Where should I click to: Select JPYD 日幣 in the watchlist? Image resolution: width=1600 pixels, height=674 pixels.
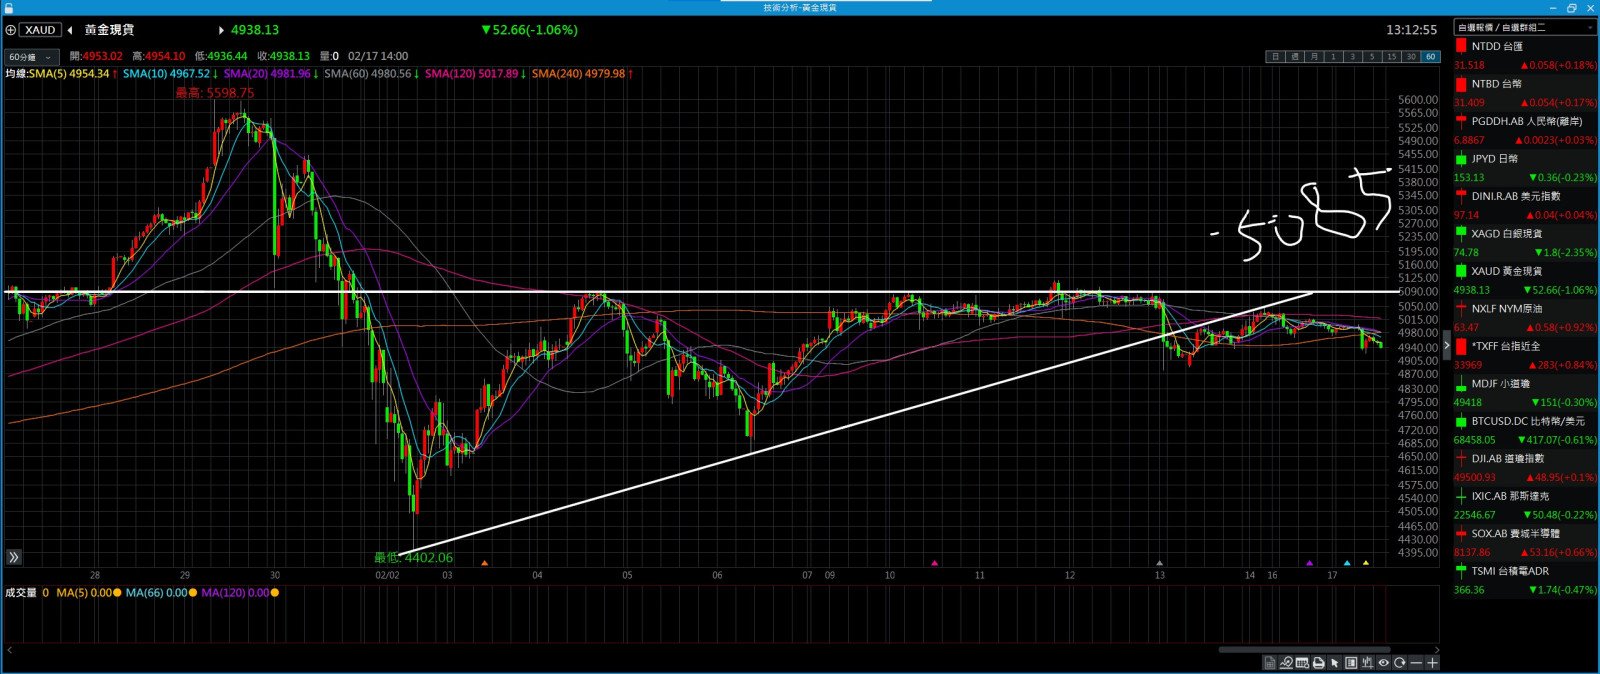(1525, 168)
